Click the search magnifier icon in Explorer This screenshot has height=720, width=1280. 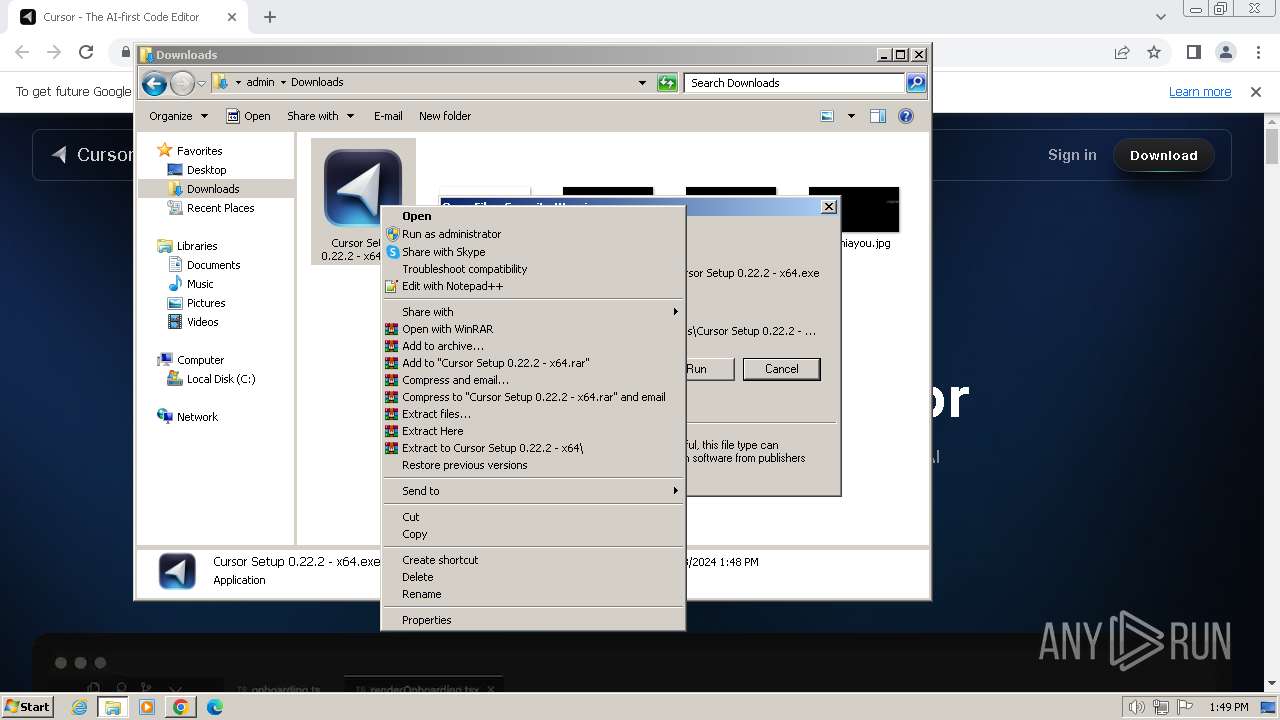pos(916,83)
